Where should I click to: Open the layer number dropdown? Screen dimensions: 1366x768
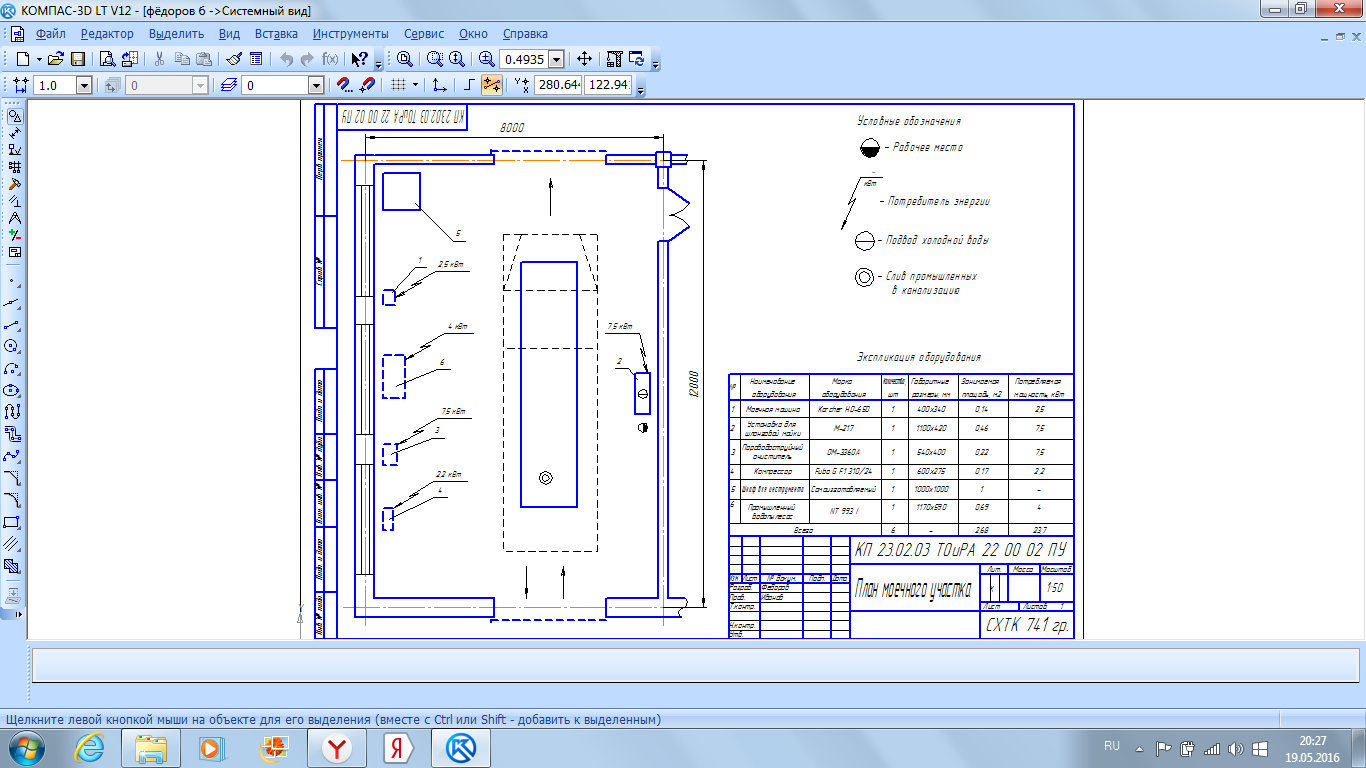pos(316,86)
